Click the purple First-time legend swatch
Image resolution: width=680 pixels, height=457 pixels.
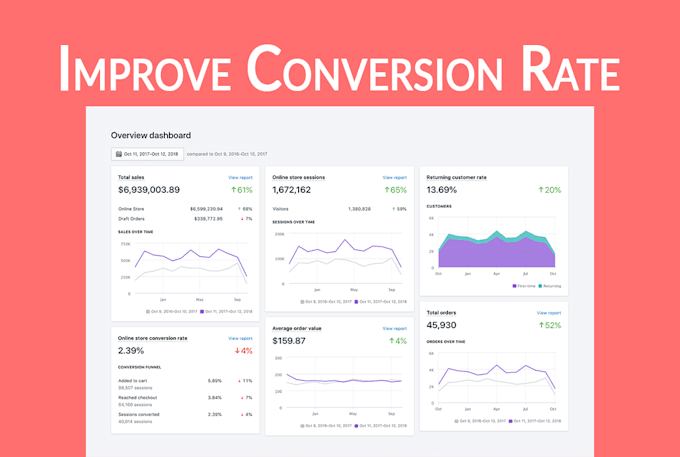tap(514, 286)
